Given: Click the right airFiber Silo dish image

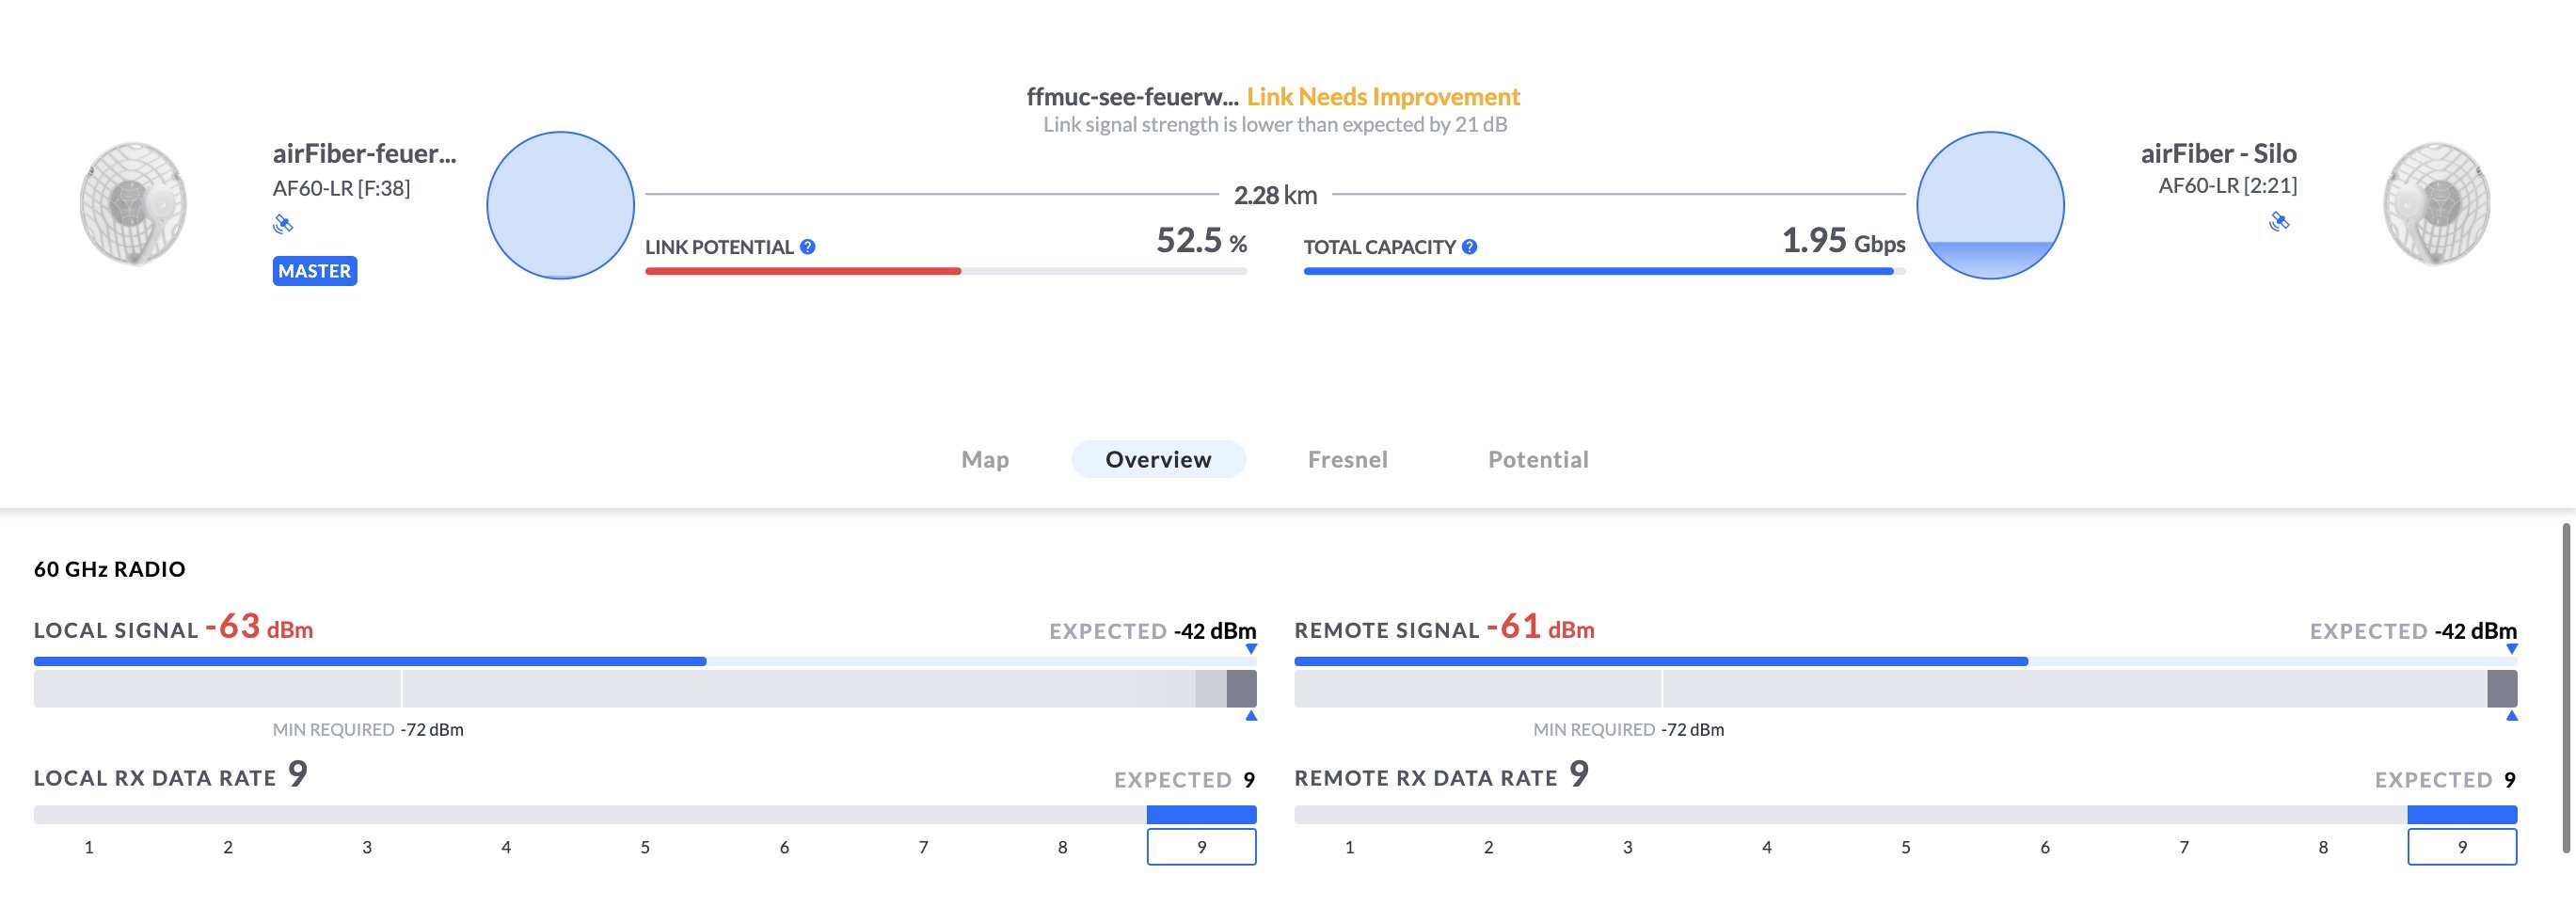Looking at the screenshot, I should [x=2436, y=204].
